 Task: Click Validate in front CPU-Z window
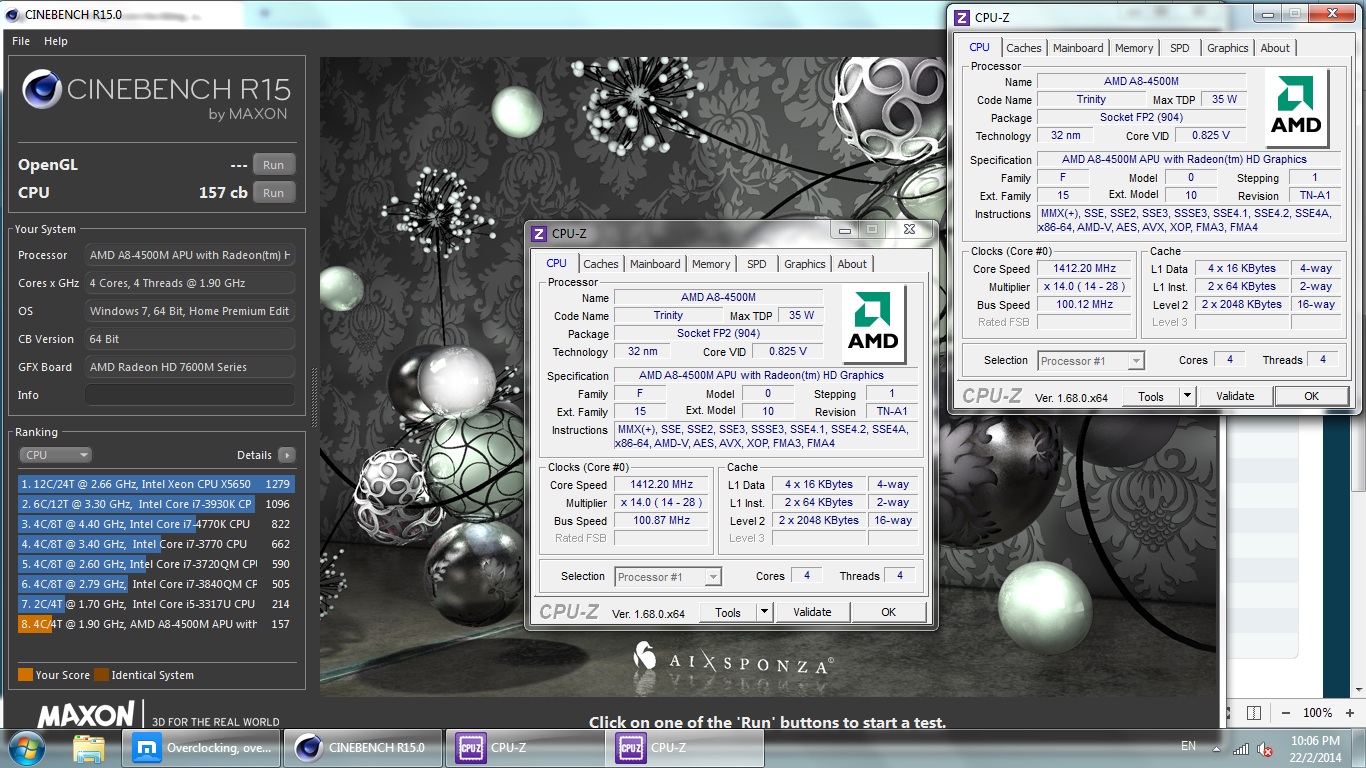pyautogui.click(x=812, y=613)
